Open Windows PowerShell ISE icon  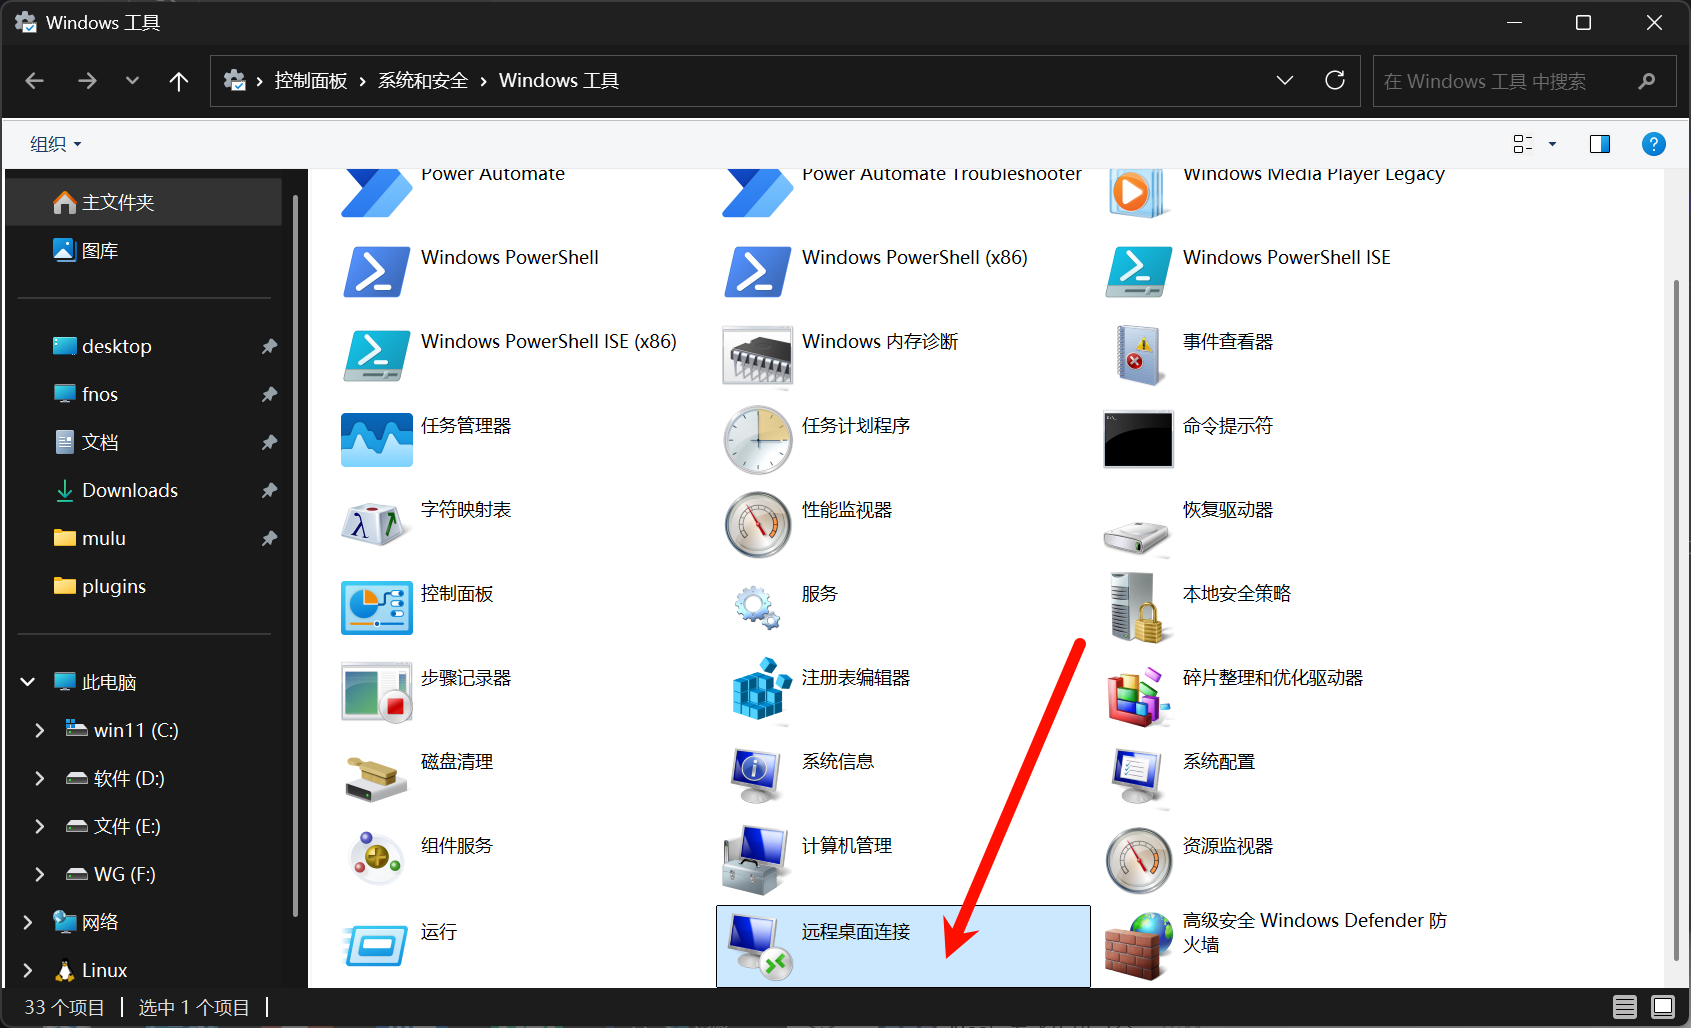coord(1138,271)
